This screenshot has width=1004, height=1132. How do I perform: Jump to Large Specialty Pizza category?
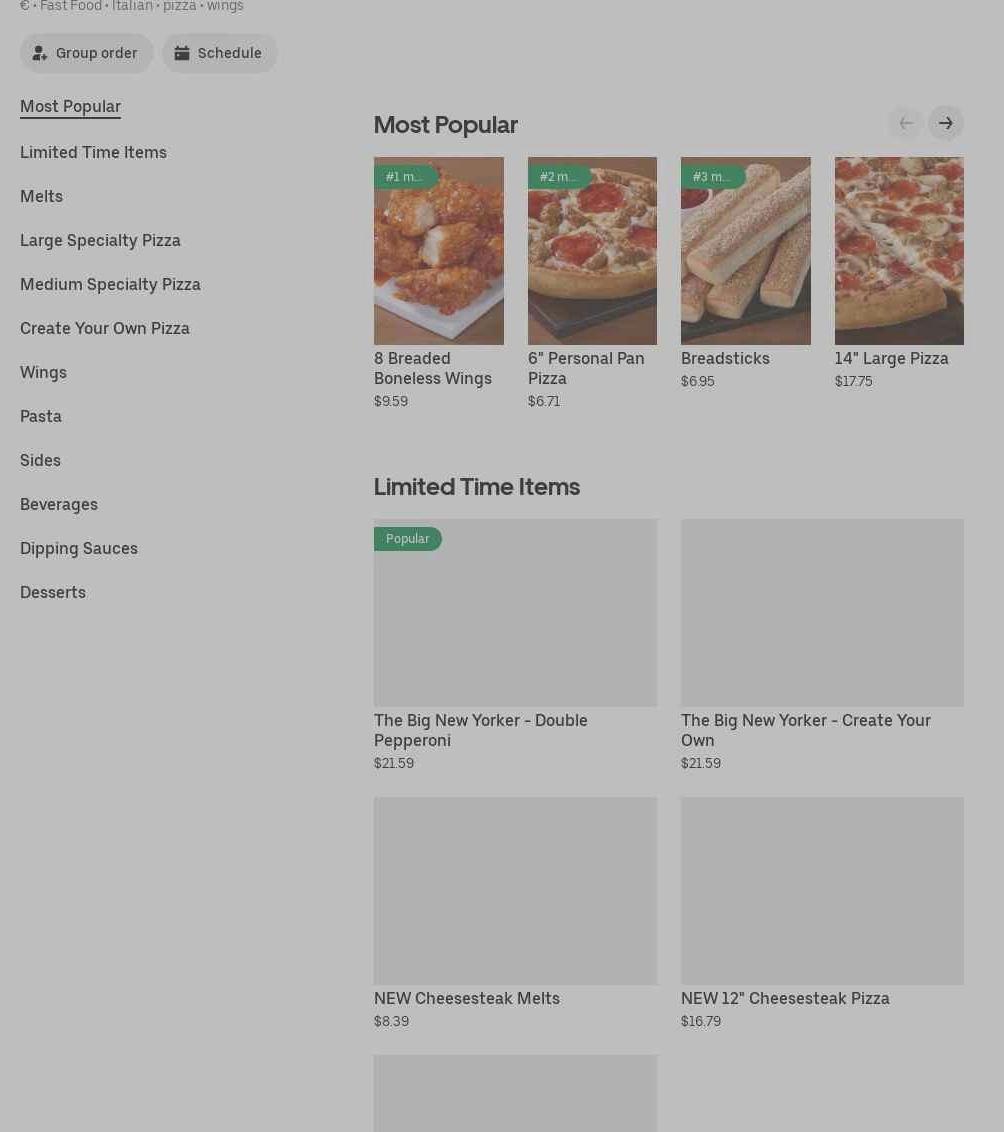[100, 240]
